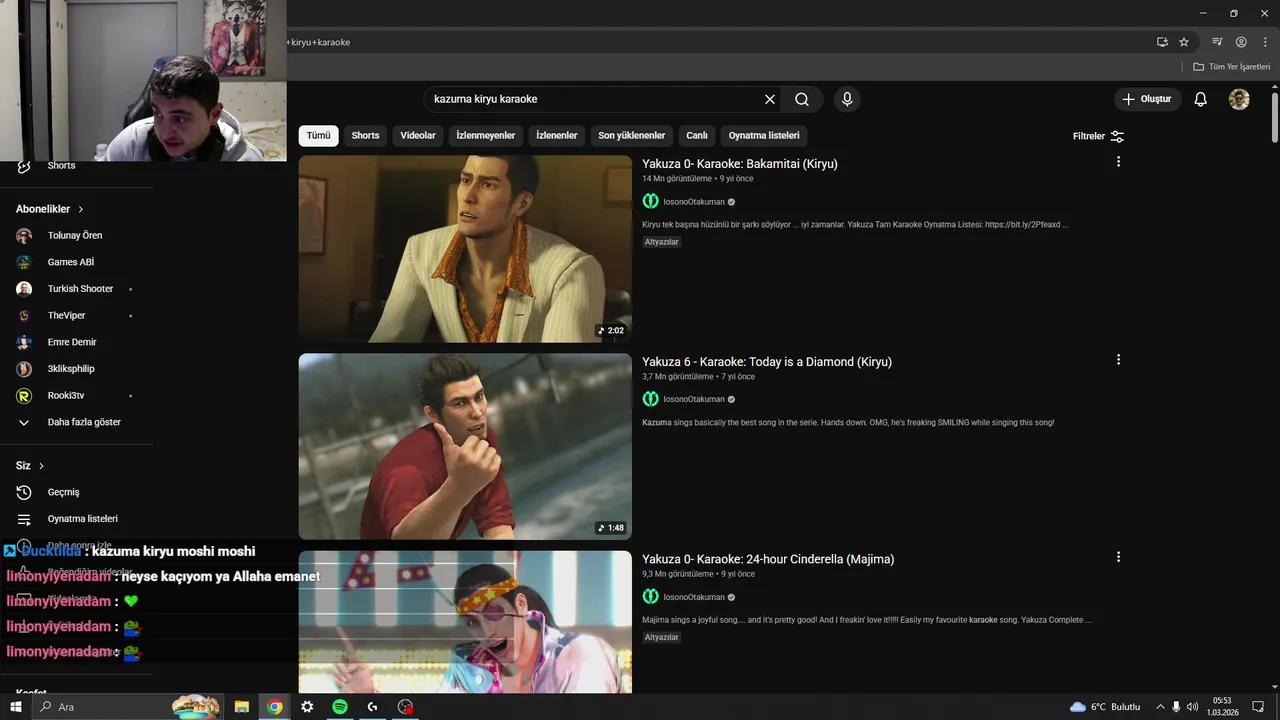Open the Today is a Diamond thumbnail
Image resolution: width=1280 pixels, height=720 pixels.
pyautogui.click(x=465, y=446)
